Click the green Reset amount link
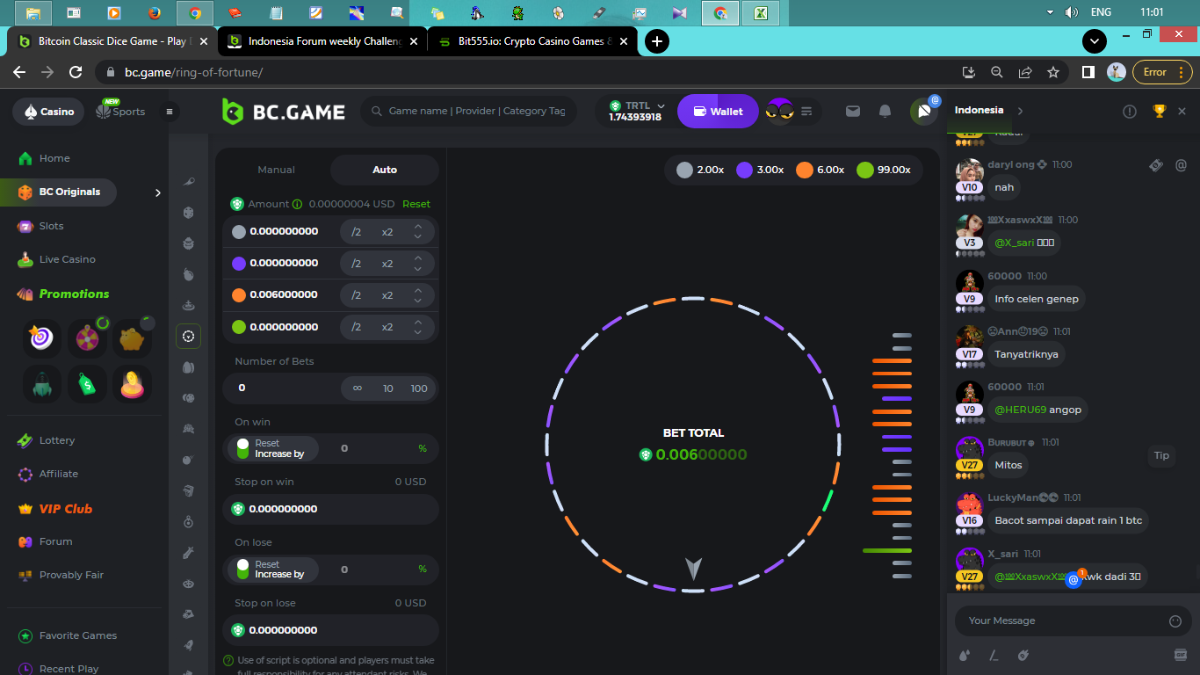The image size is (1200, 675). click(x=416, y=204)
